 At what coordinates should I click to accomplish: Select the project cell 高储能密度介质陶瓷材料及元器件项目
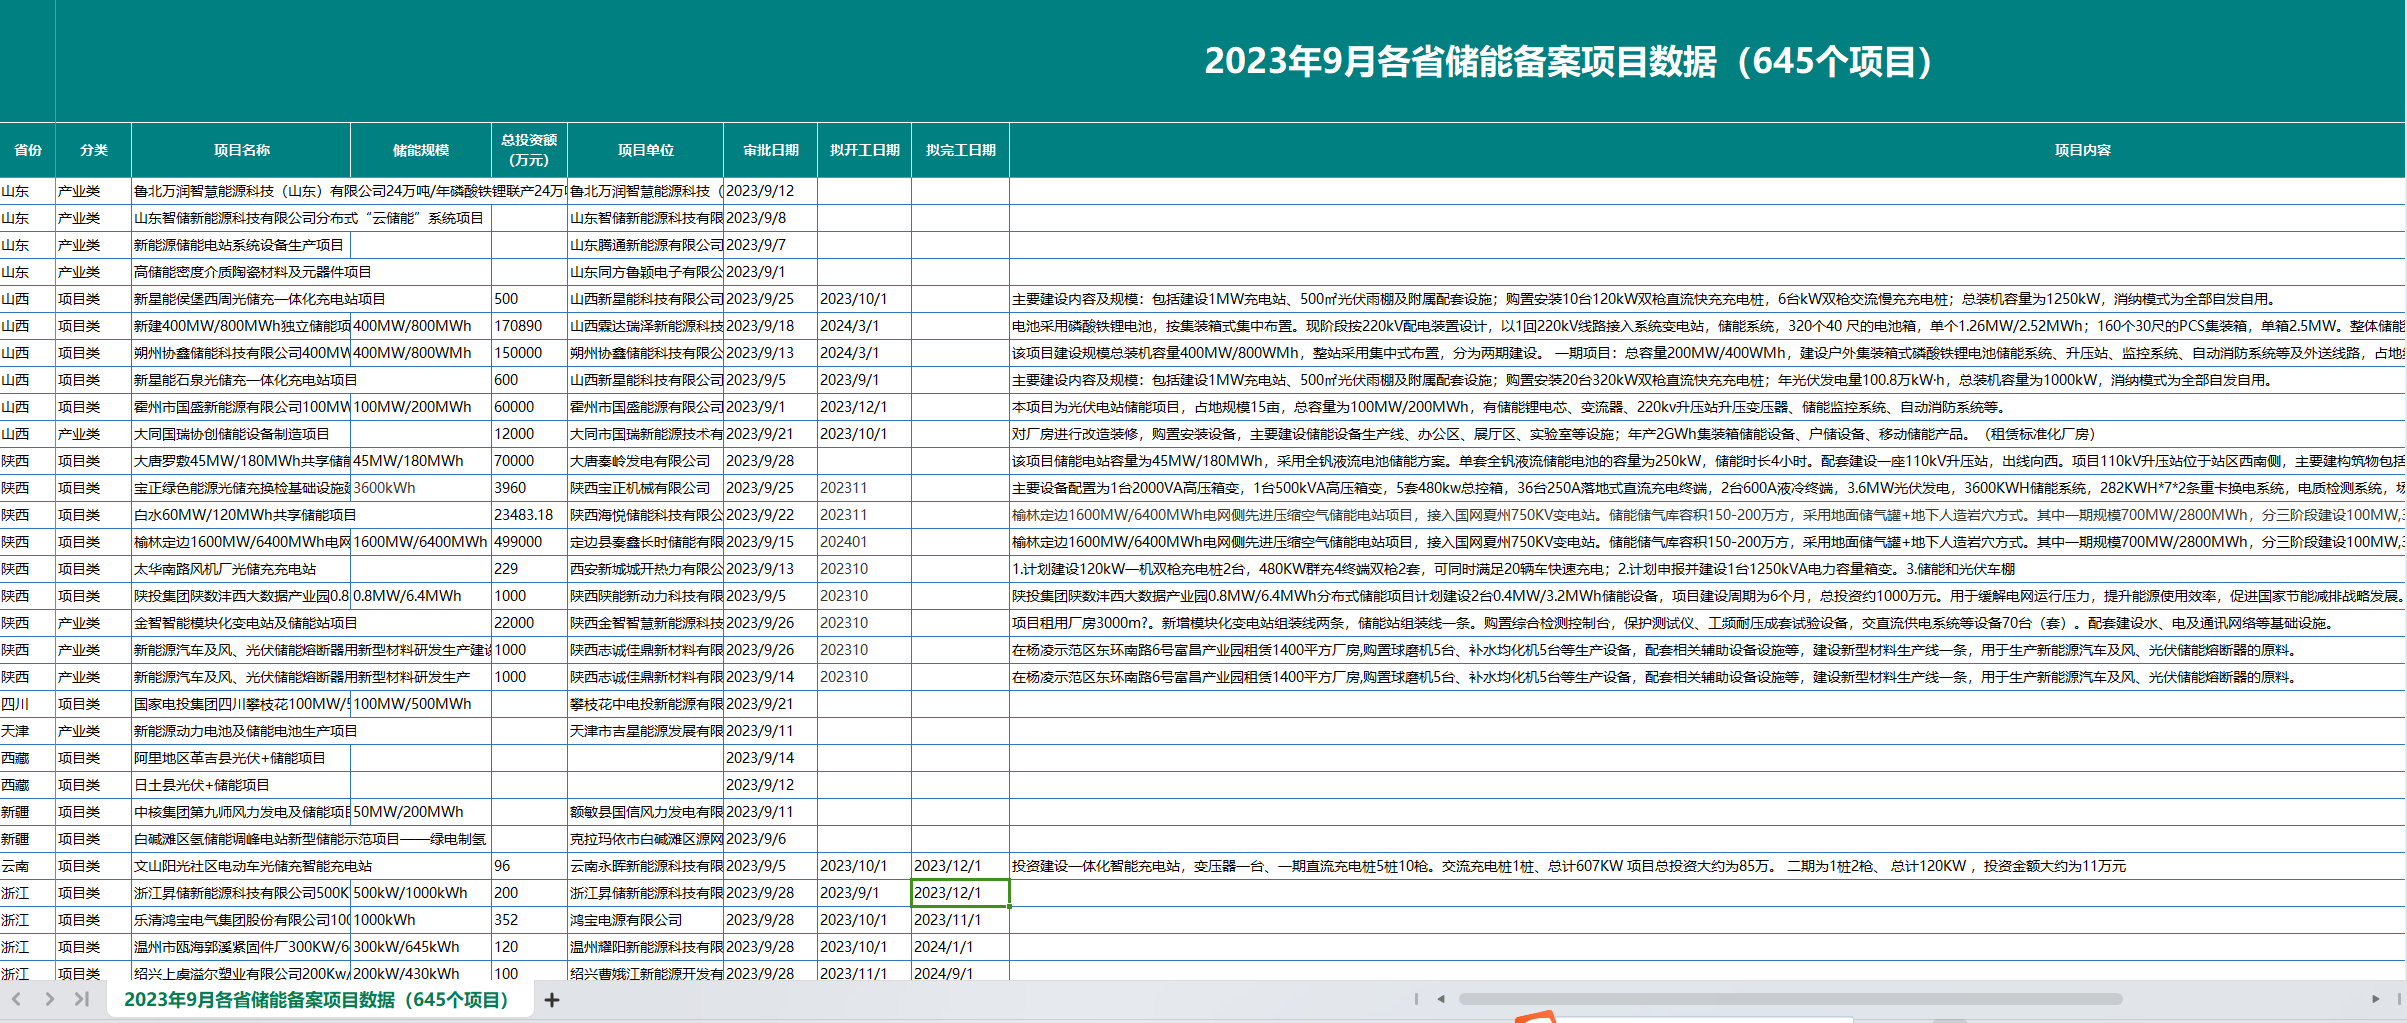[241, 272]
